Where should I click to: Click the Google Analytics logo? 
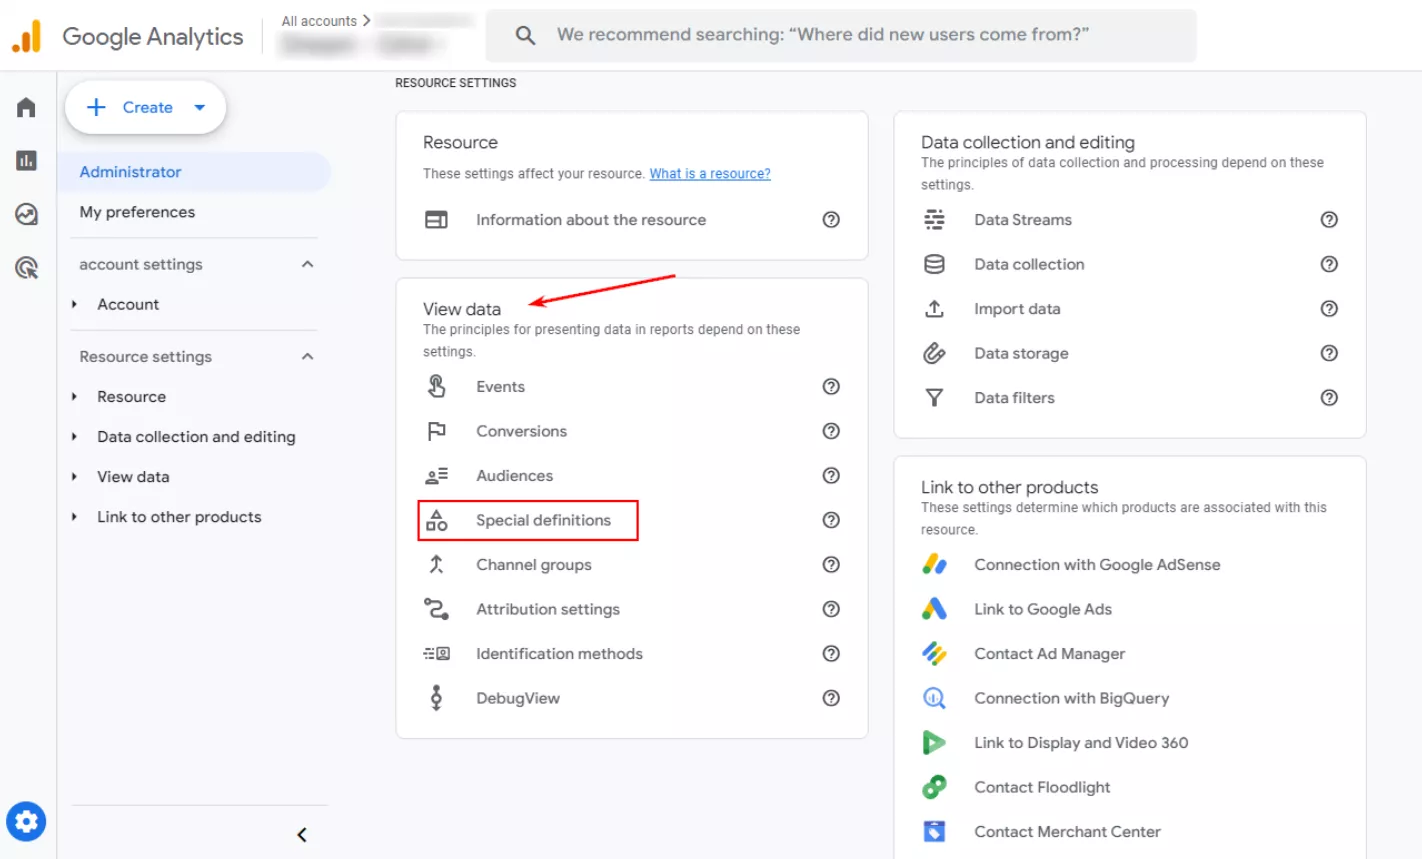pyautogui.click(x=26, y=37)
